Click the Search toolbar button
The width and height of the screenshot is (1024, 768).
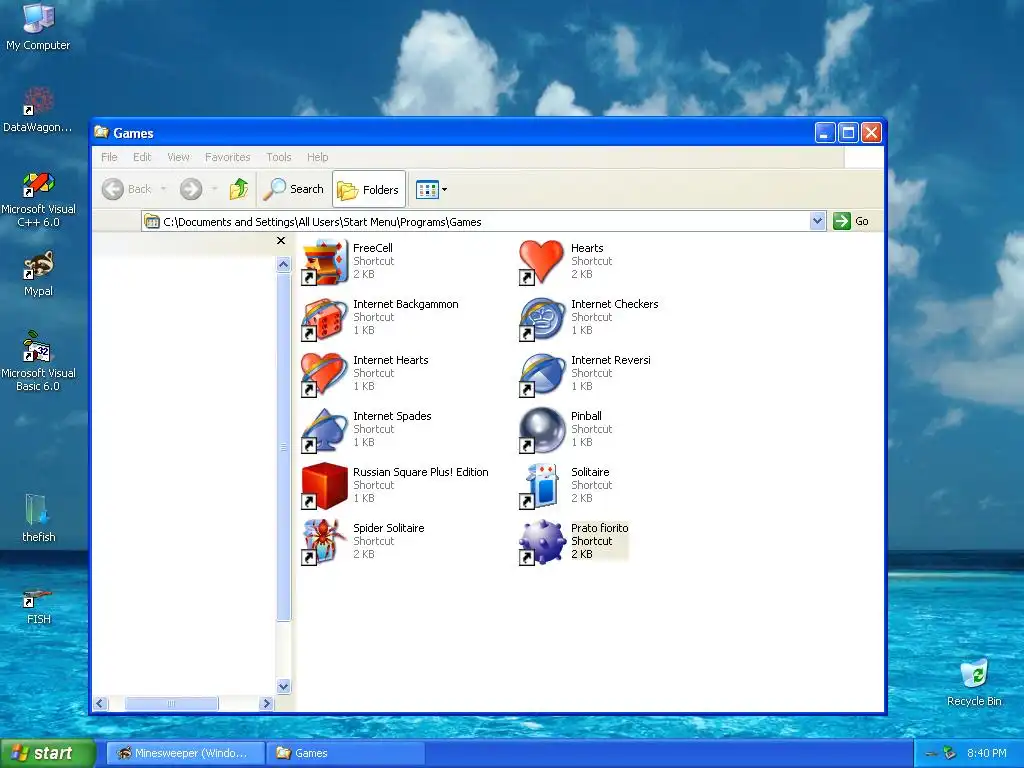294,189
